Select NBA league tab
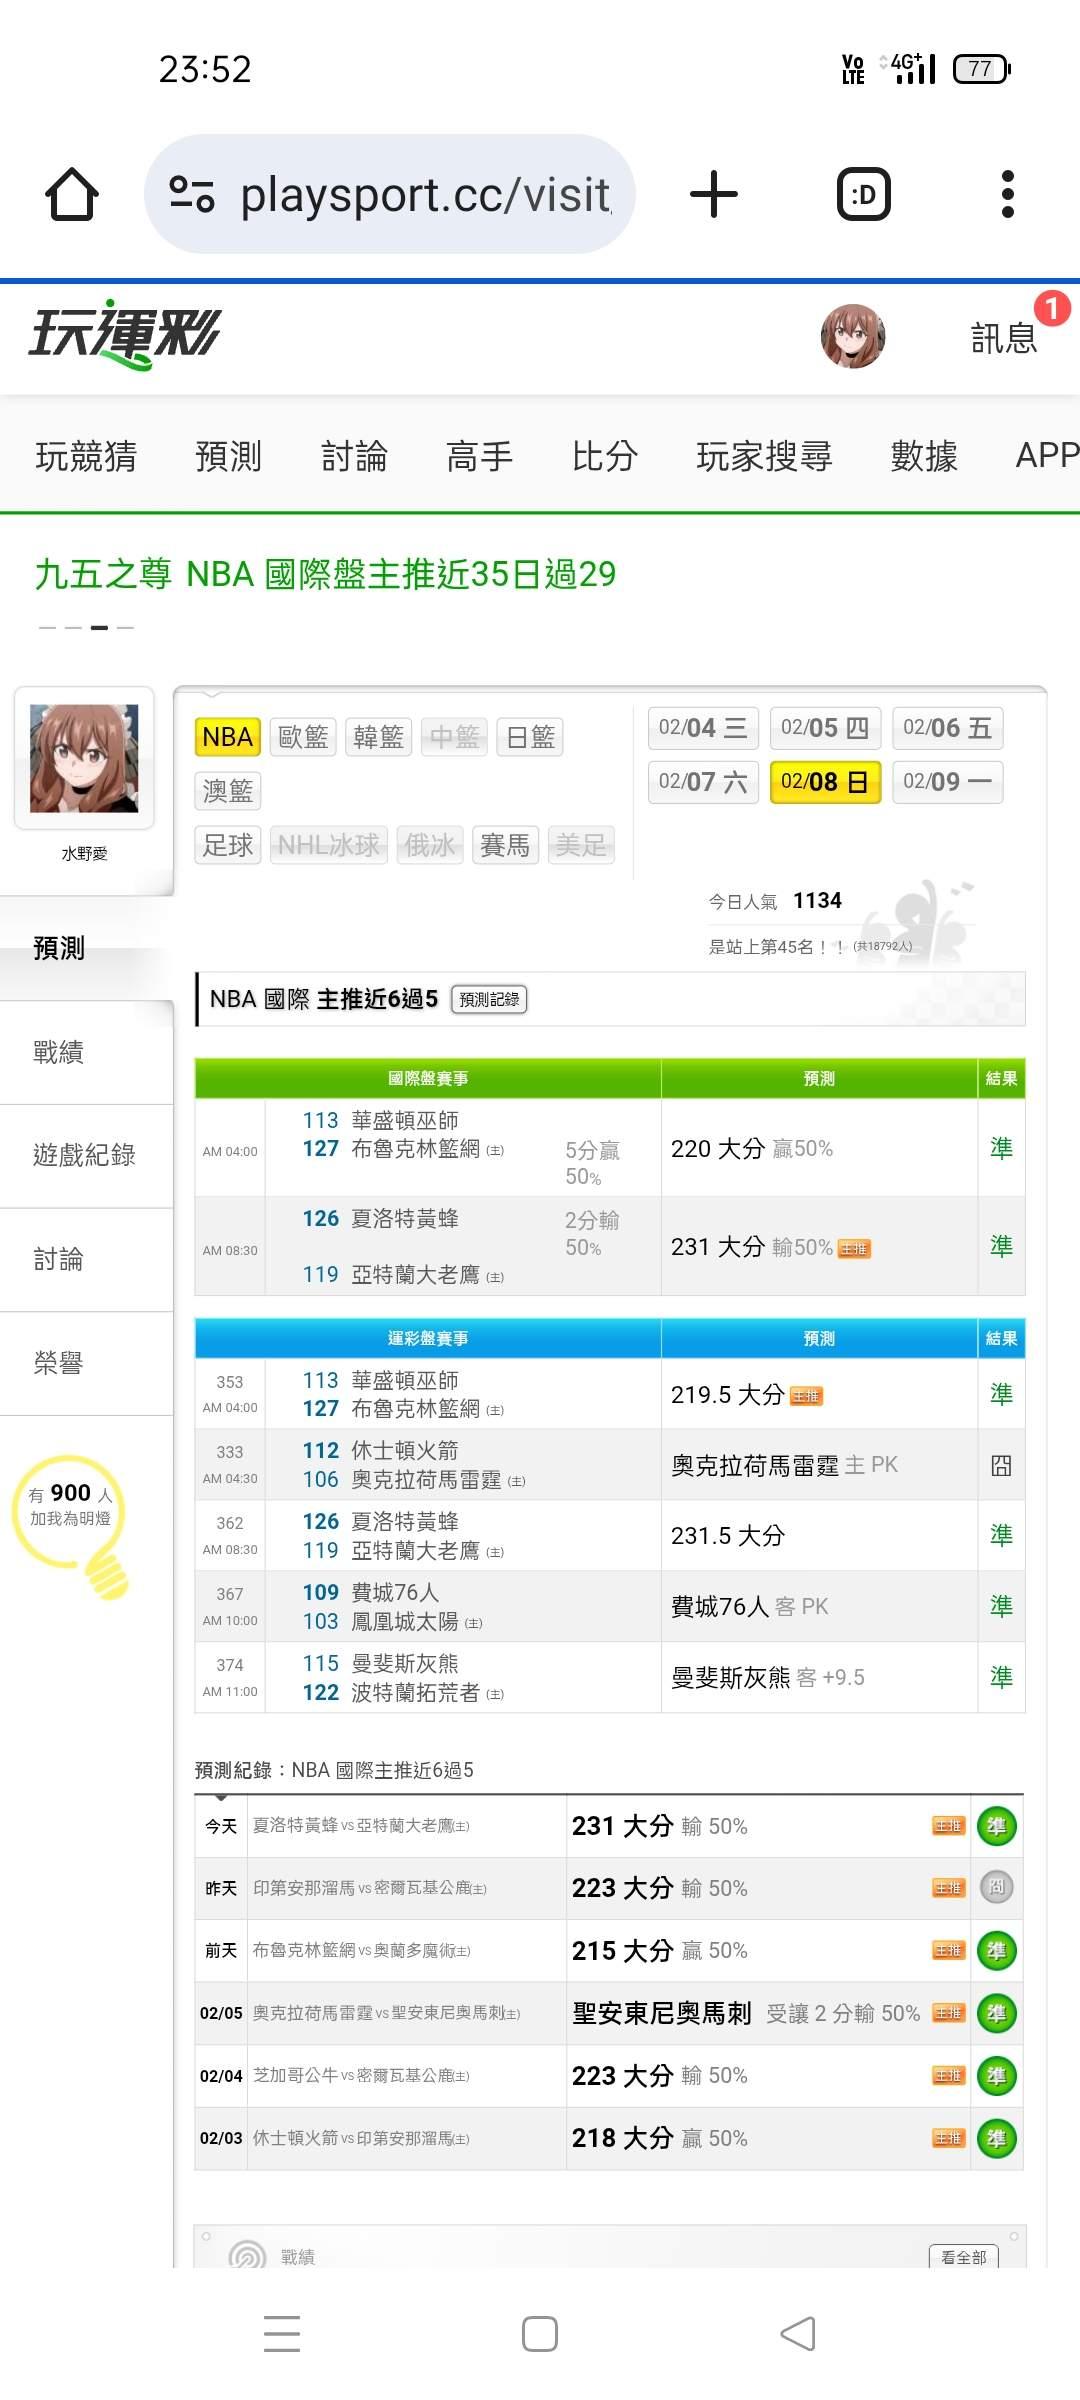 tap(227, 737)
